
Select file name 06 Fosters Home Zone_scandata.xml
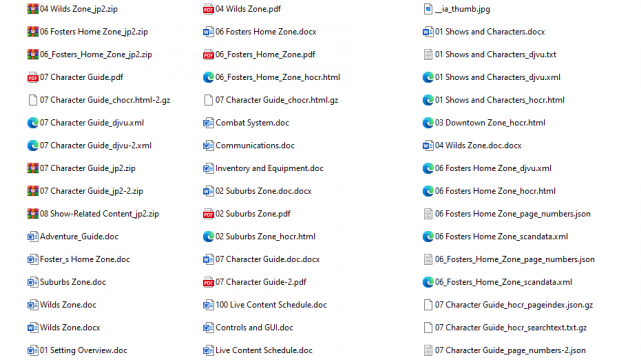coord(502,237)
